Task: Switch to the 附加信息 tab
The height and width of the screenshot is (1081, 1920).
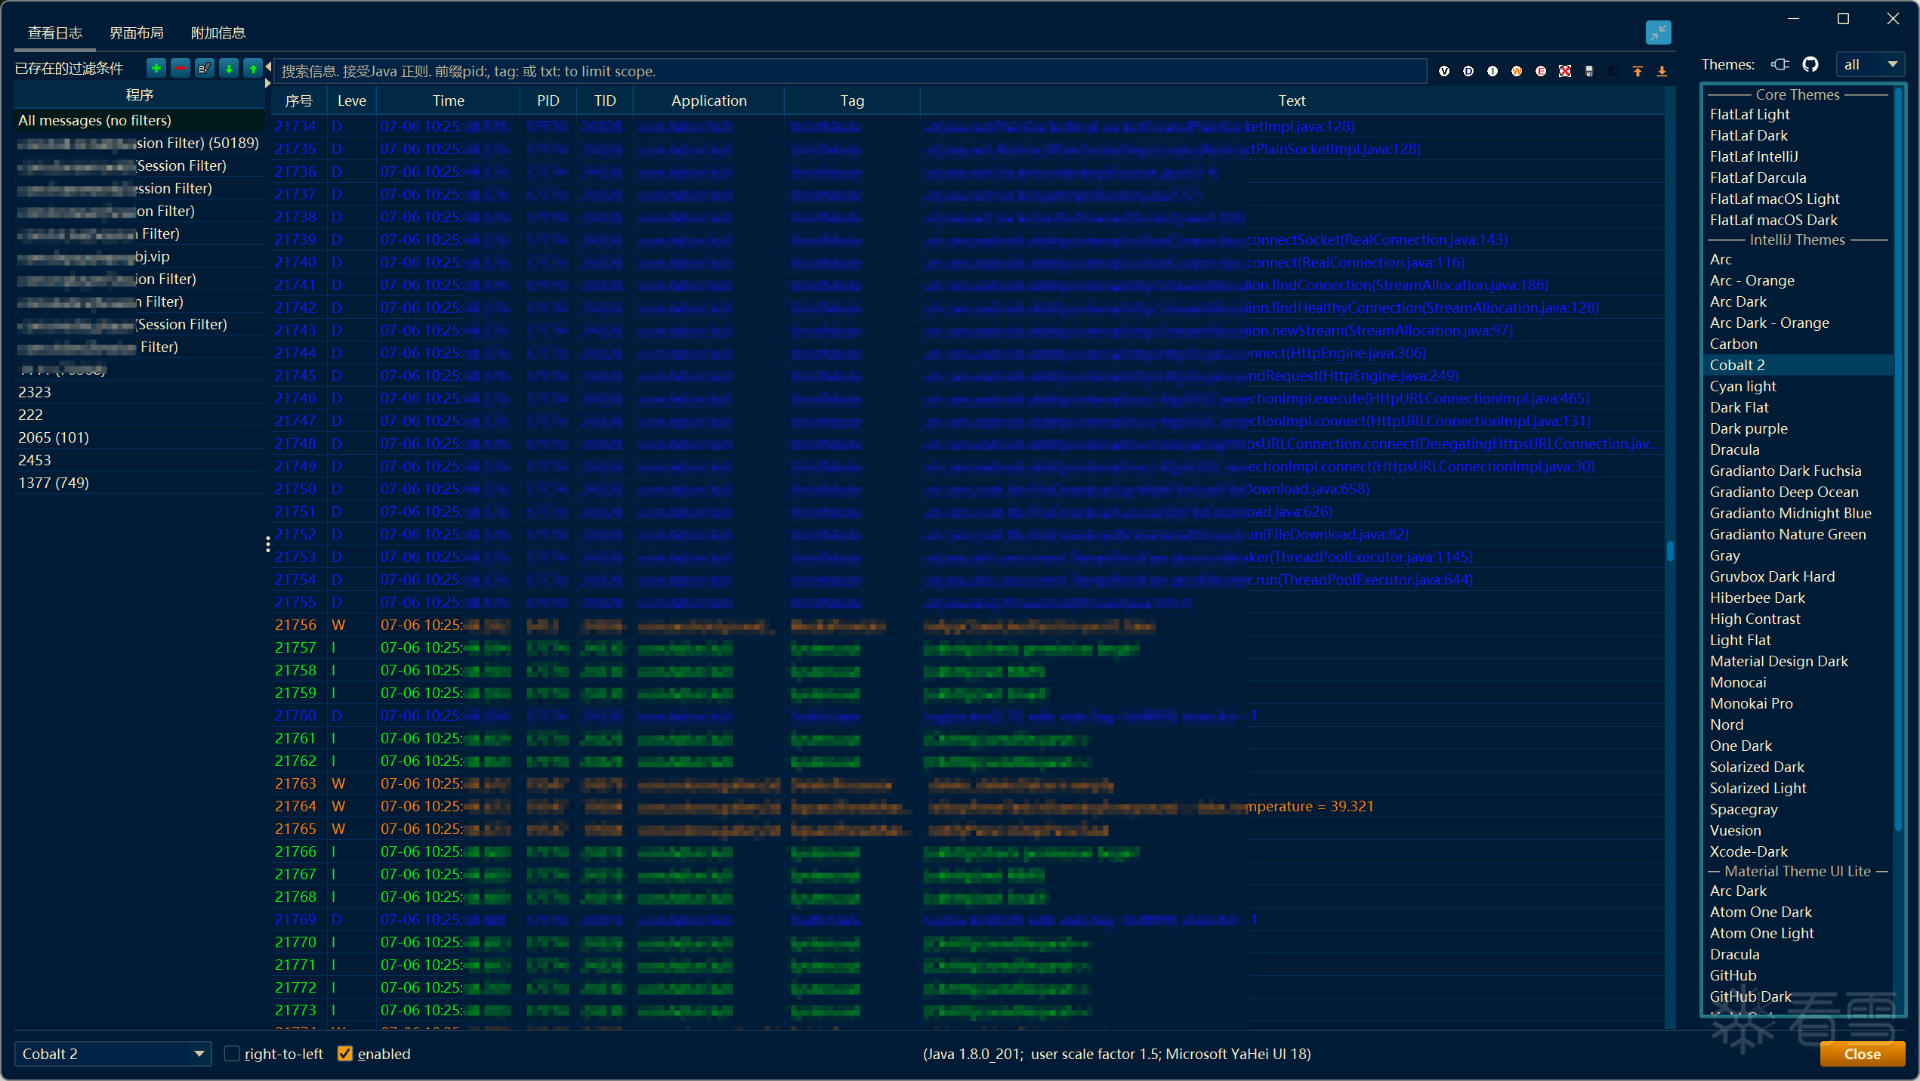Action: pos(218,33)
